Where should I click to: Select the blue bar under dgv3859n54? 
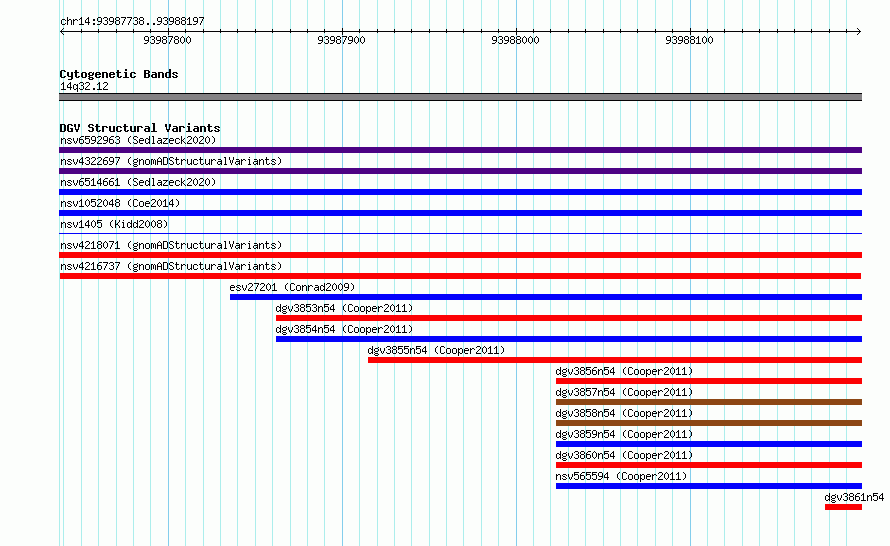pyautogui.click(x=709, y=444)
